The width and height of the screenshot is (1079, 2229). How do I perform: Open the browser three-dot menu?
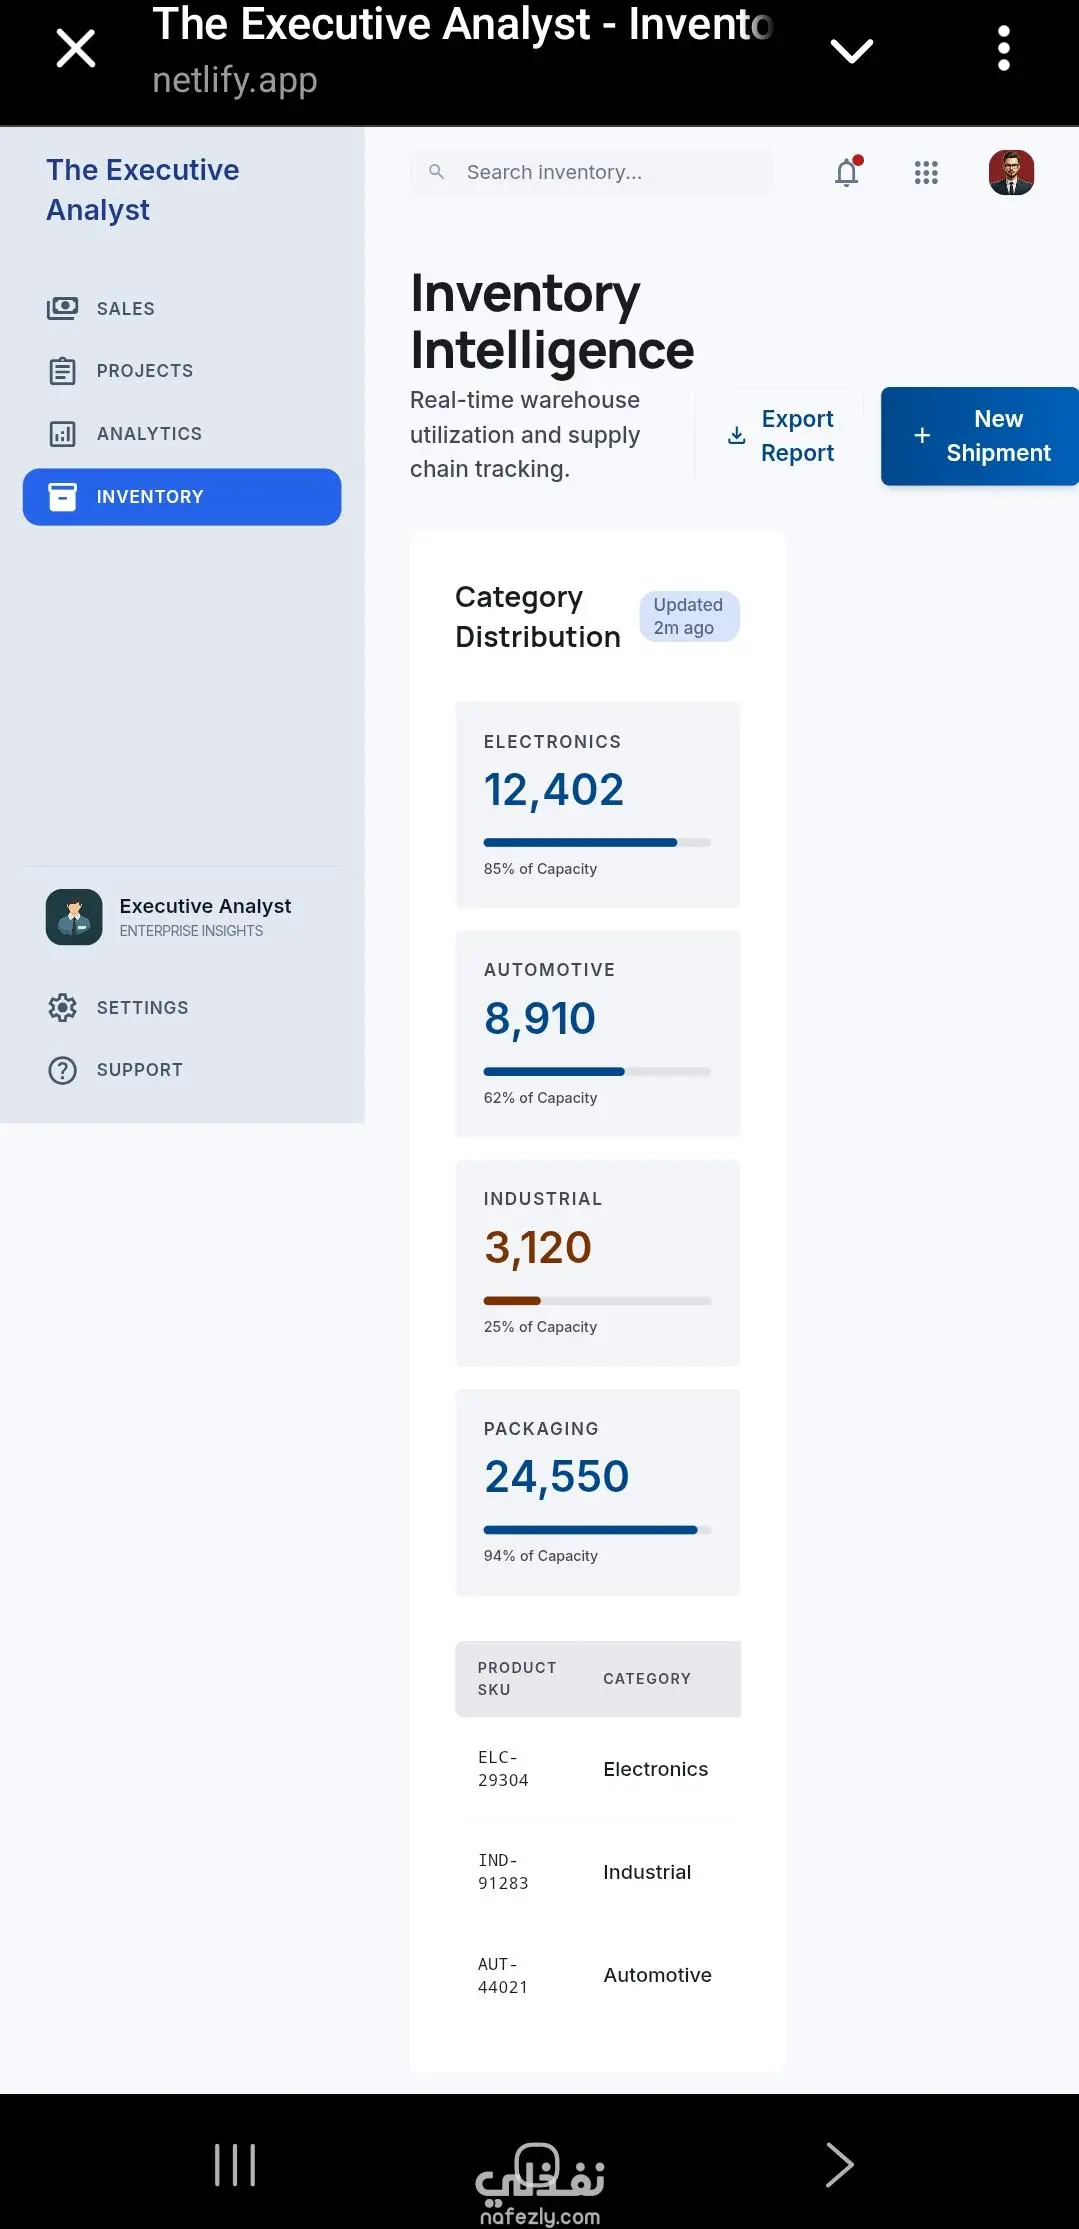(1004, 49)
